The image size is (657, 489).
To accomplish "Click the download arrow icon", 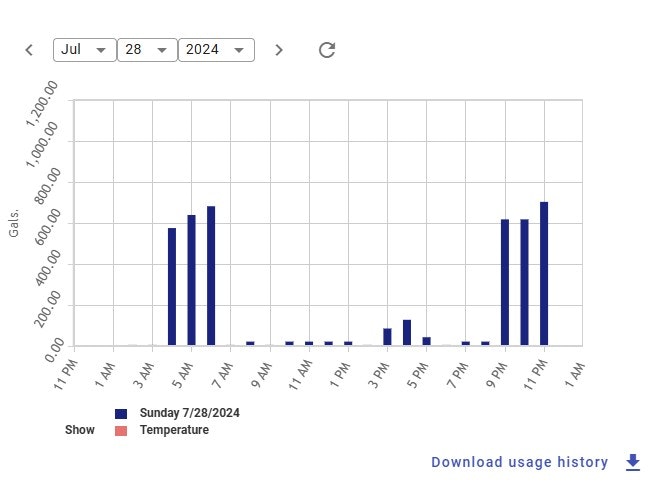I will click(x=632, y=462).
